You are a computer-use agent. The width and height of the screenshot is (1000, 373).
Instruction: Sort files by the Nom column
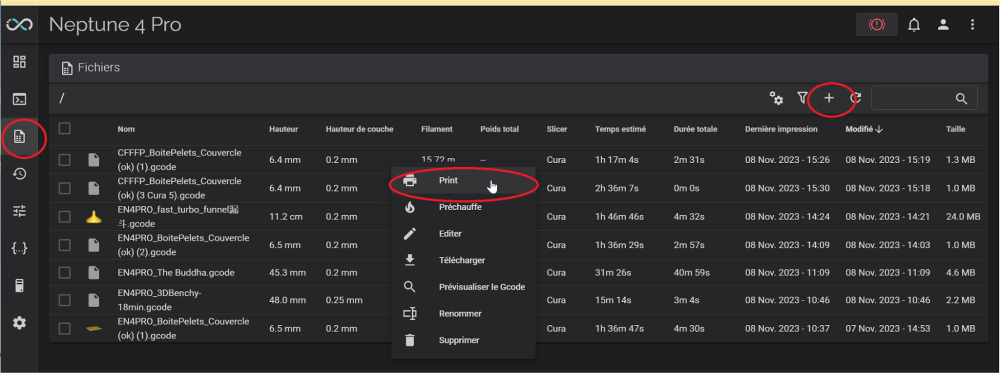click(x=126, y=129)
